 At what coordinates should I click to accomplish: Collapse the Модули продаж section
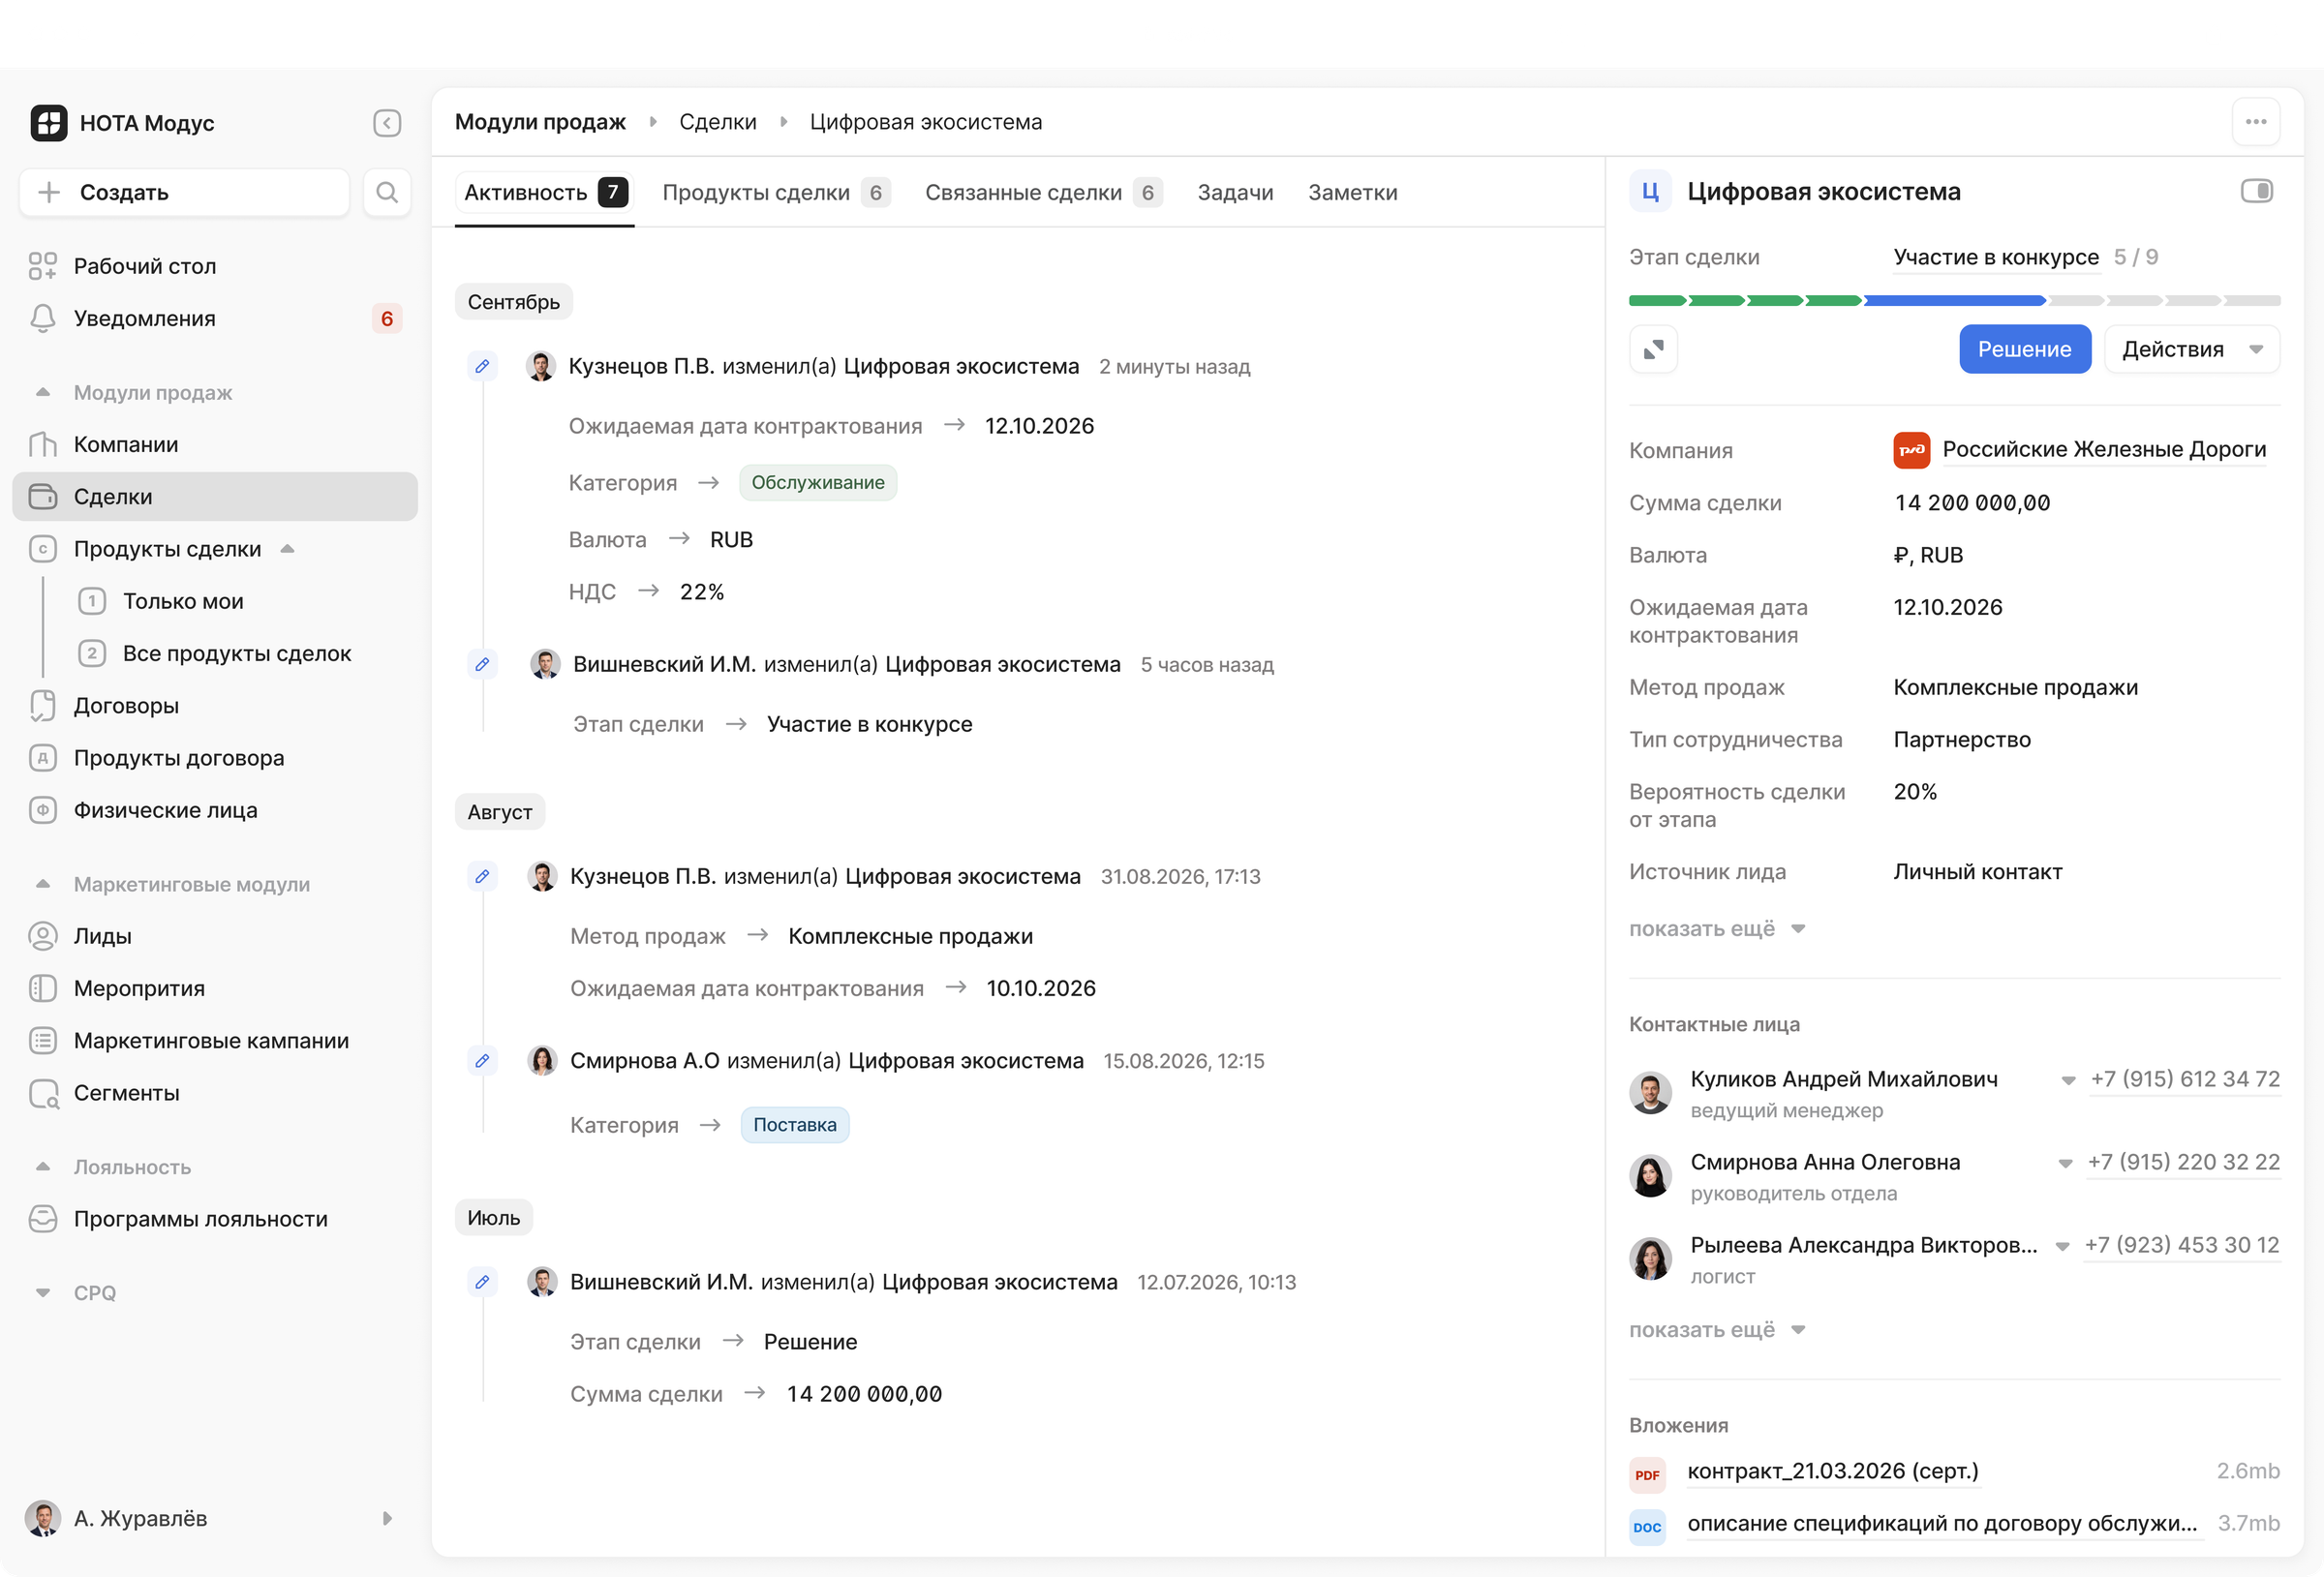42,392
